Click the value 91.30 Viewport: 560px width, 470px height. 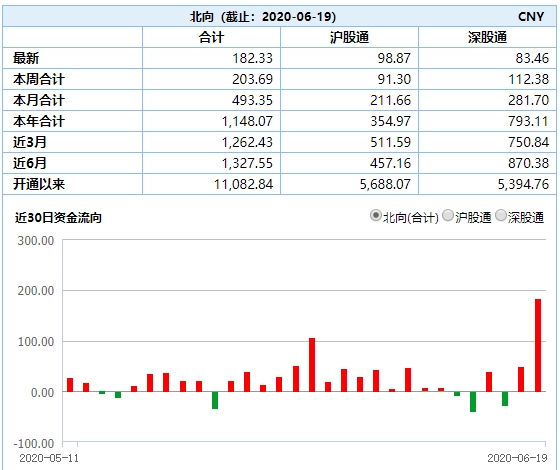coord(394,79)
